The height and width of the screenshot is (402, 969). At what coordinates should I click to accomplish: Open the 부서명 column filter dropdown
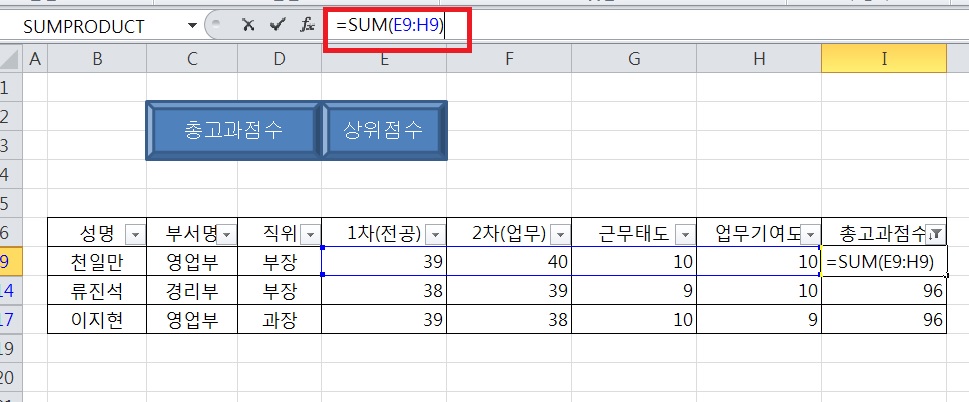(227, 234)
